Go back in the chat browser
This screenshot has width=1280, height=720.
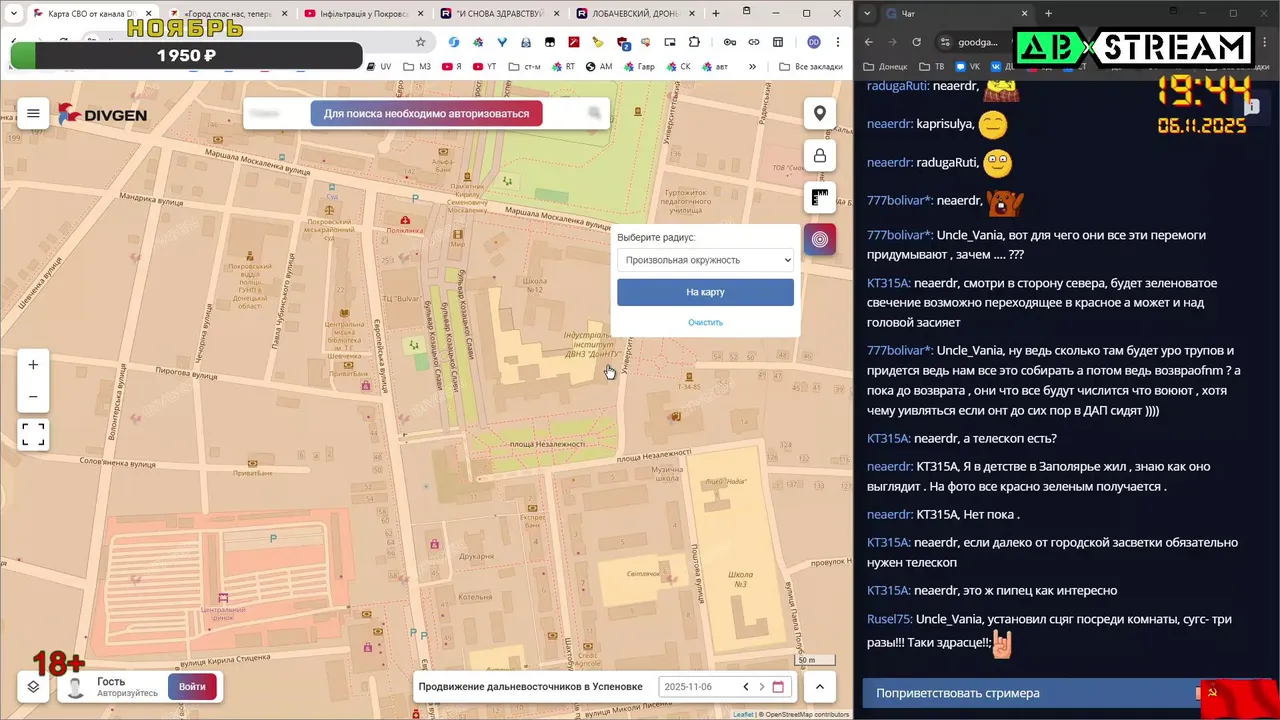(x=868, y=42)
